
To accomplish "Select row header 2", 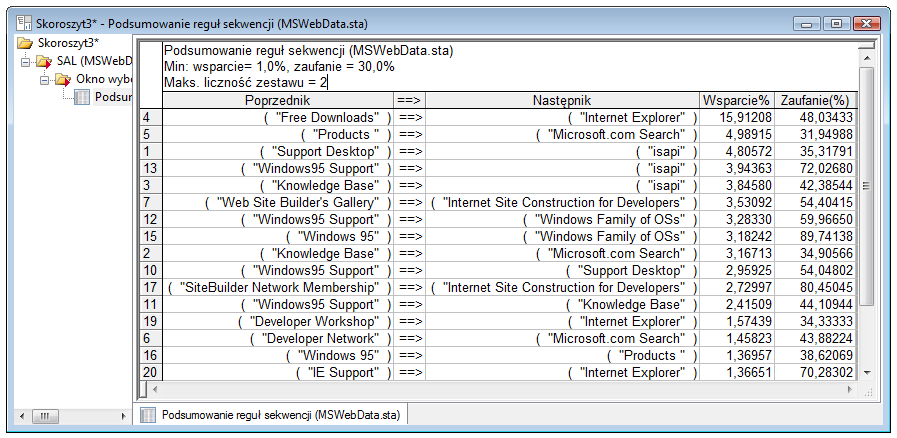I will pos(151,253).
